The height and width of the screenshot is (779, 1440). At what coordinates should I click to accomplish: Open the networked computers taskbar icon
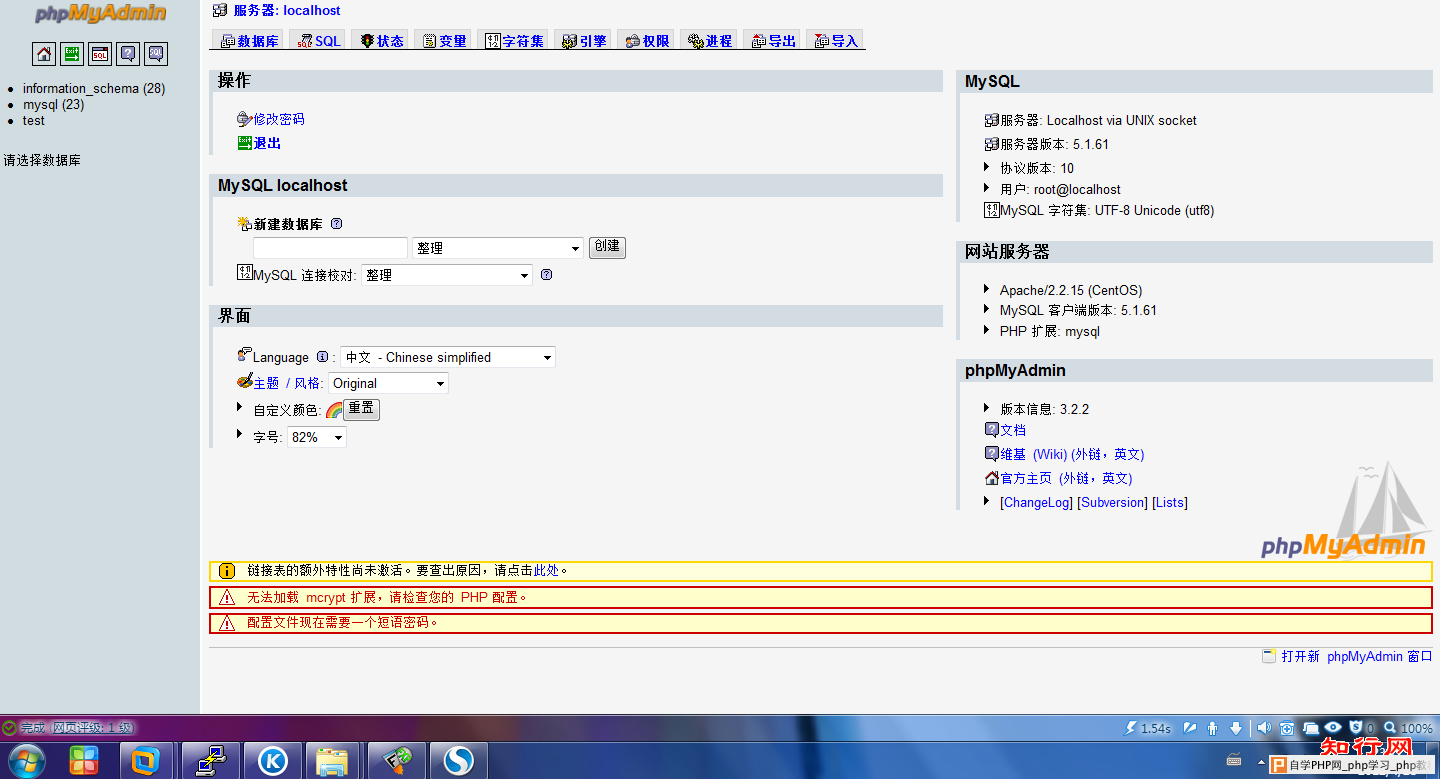[x=210, y=762]
